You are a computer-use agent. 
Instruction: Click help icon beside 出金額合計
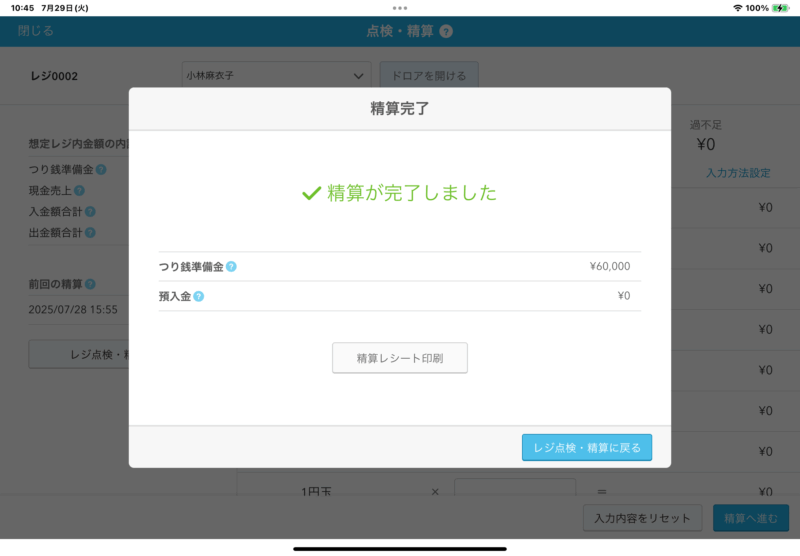(x=90, y=233)
